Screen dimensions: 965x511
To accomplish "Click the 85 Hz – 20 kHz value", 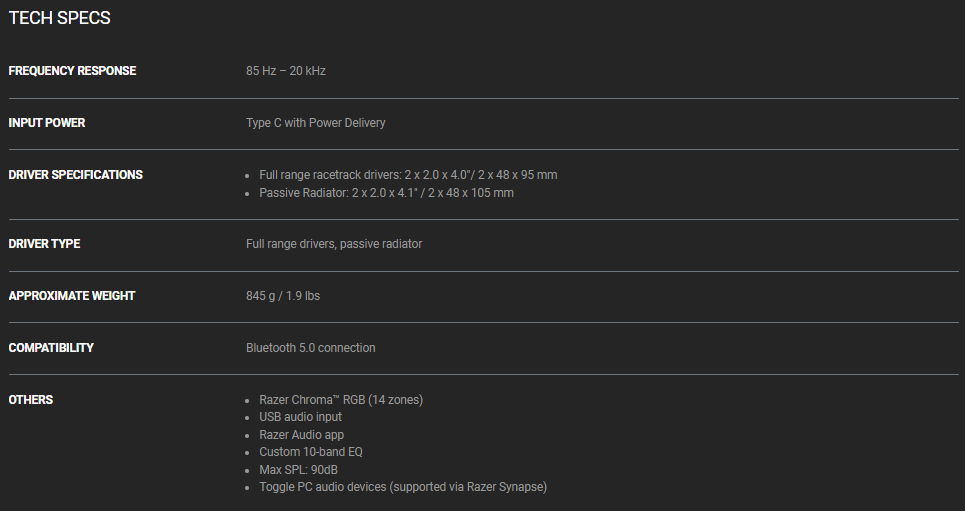I will 286,71.
